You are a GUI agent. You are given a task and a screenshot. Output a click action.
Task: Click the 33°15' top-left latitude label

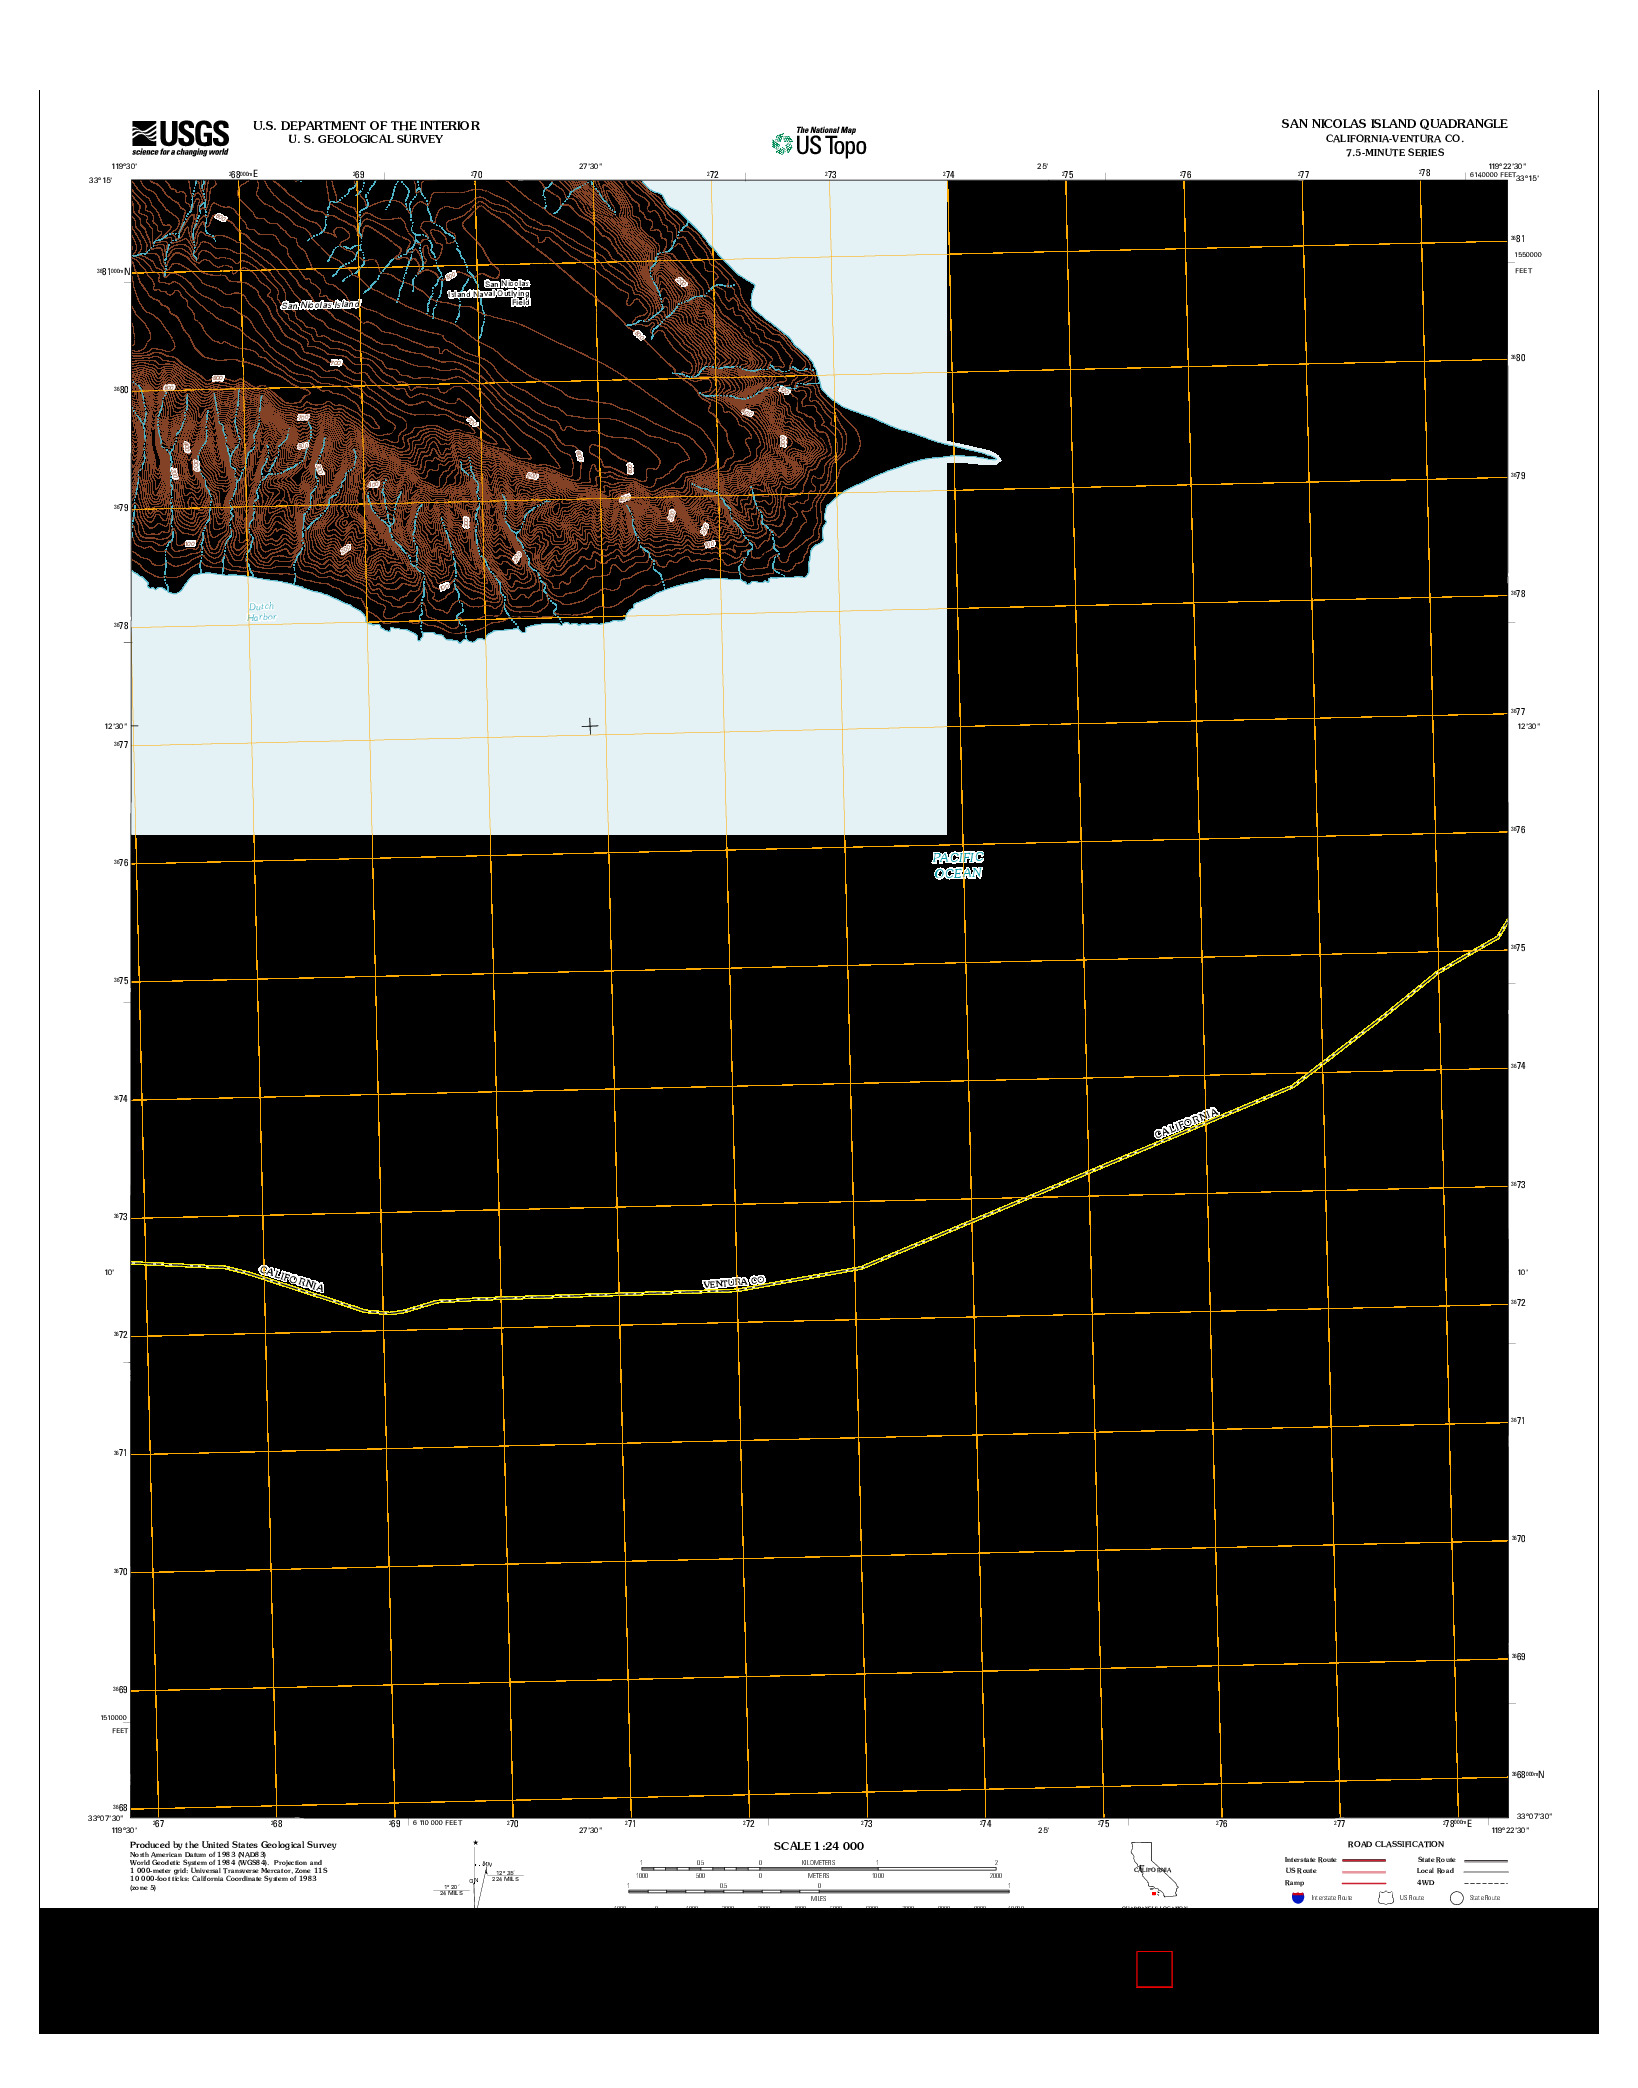[100, 180]
